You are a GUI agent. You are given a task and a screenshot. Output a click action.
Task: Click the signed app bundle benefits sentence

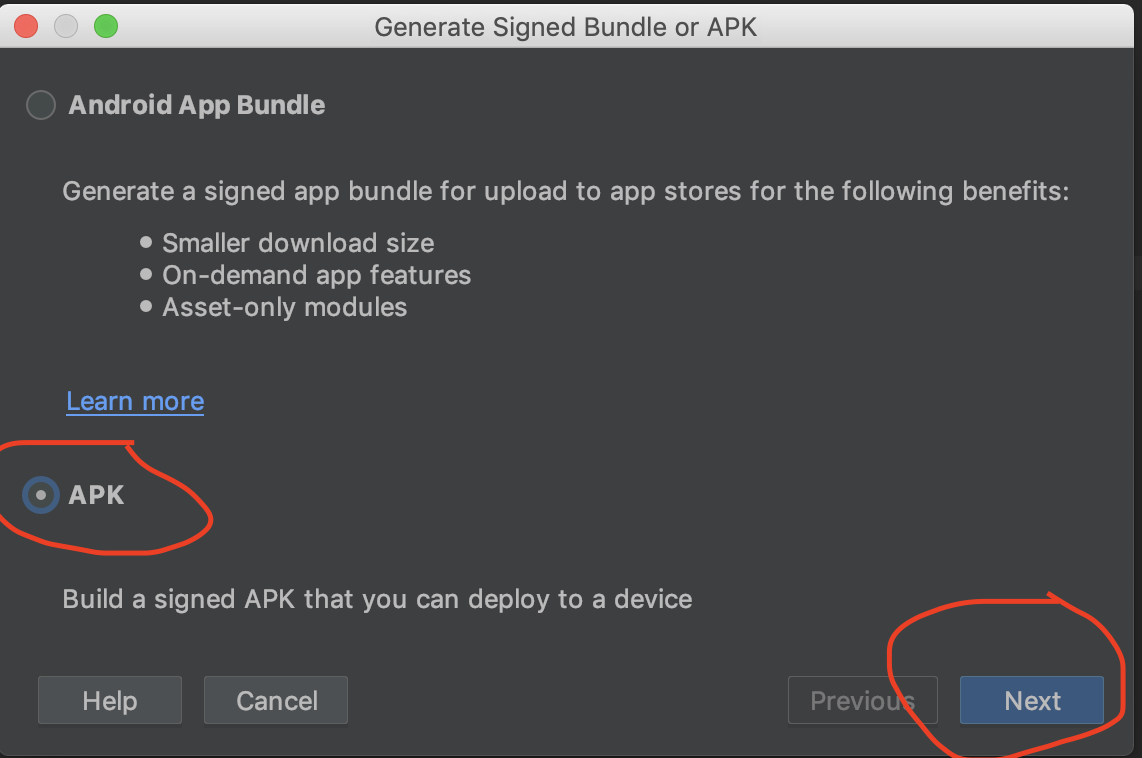pyautogui.click(x=566, y=192)
